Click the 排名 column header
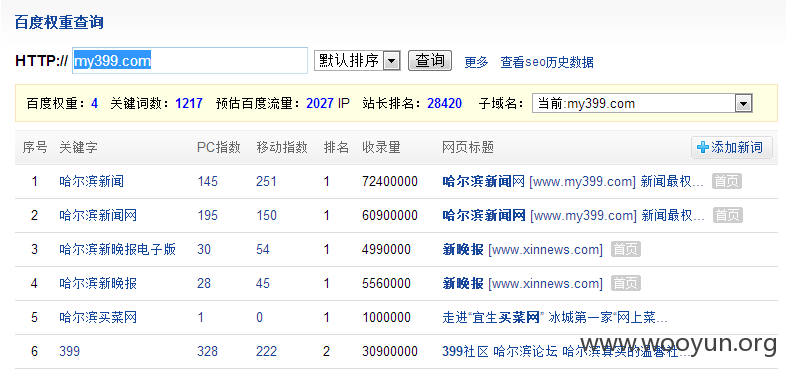786x372 pixels. [x=336, y=147]
